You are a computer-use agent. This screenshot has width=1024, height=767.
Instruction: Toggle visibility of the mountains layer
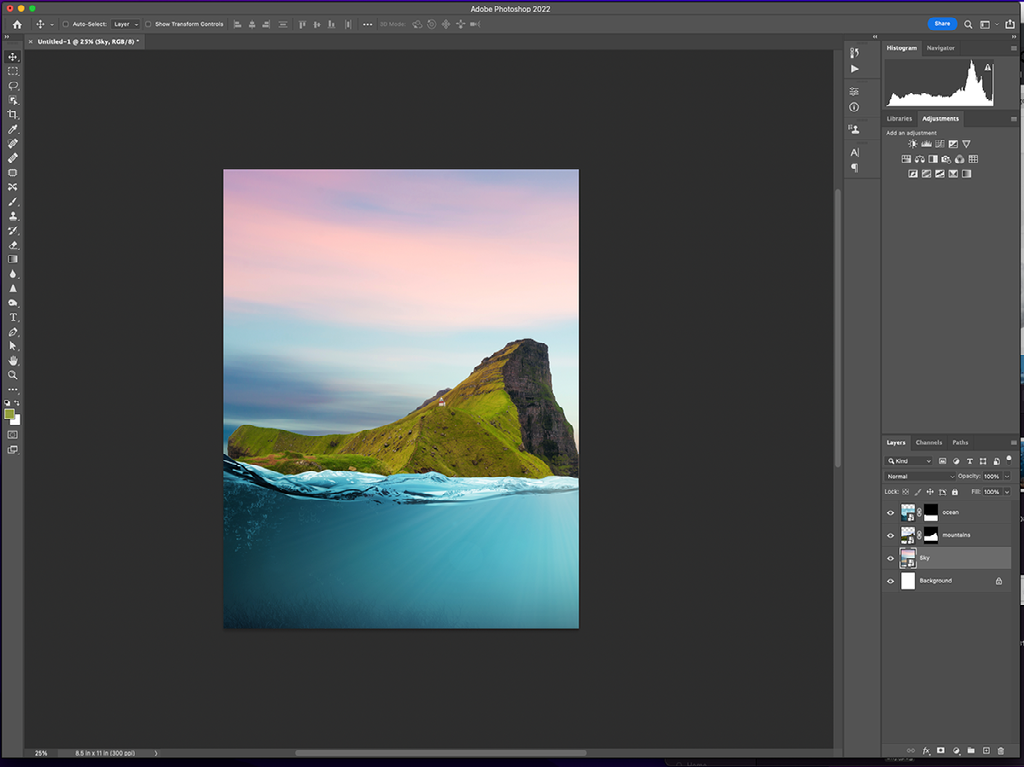tap(890, 536)
